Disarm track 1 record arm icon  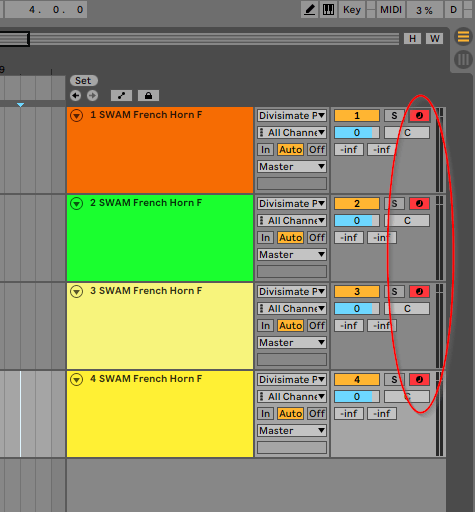(419, 116)
